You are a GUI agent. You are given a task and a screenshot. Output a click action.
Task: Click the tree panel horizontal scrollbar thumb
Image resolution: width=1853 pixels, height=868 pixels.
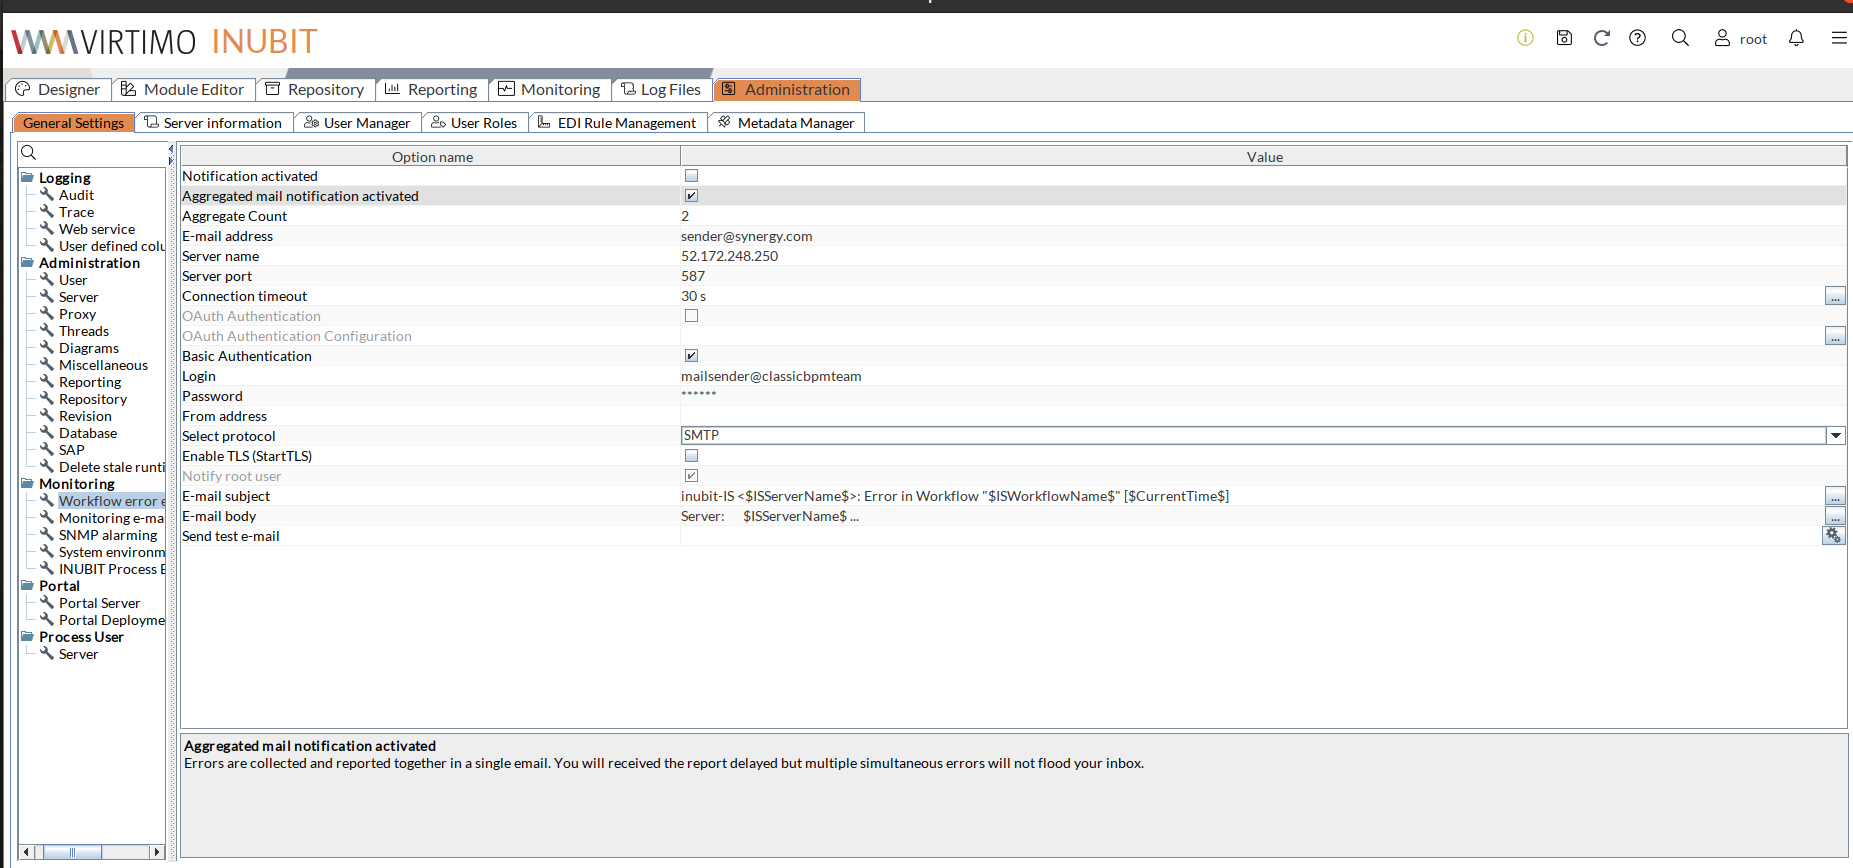pyautogui.click(x=72, y=852)
